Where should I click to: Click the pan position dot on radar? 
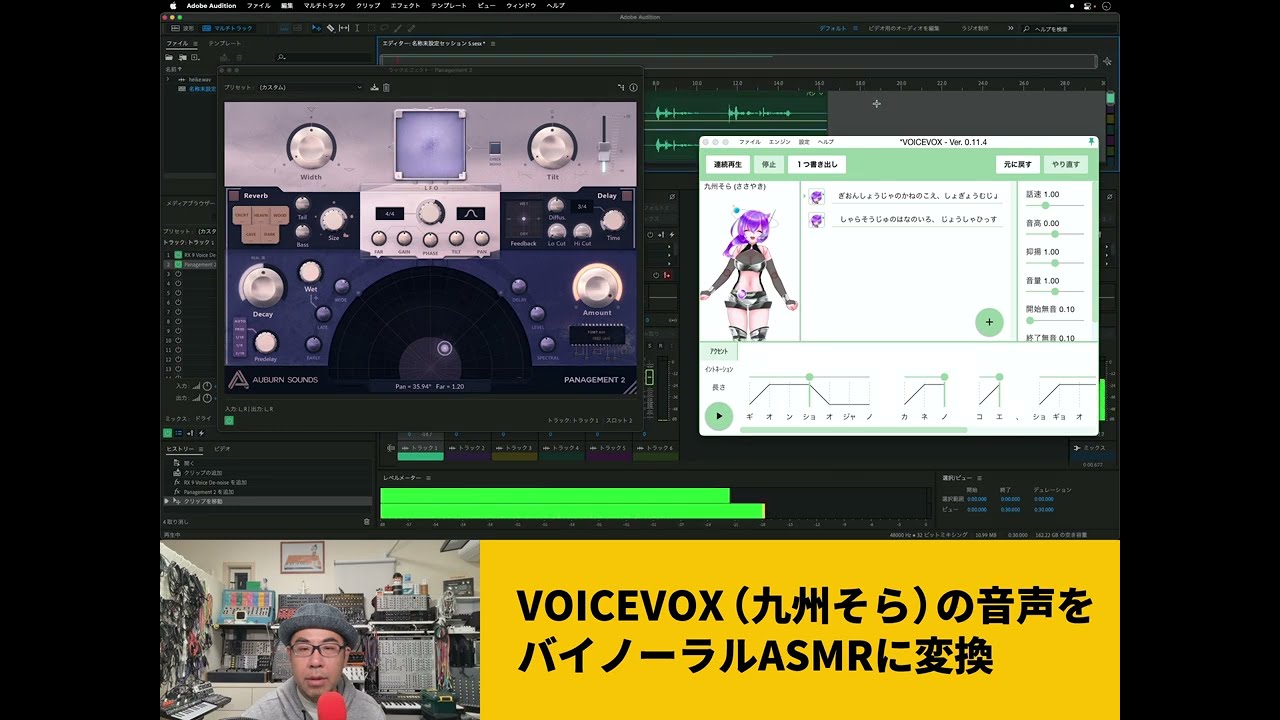click(x=445, y=349)
